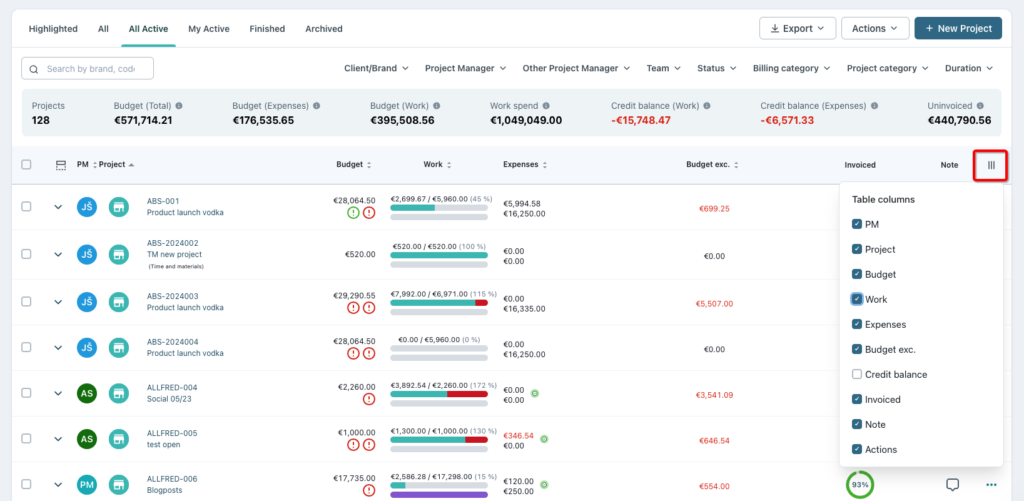Viewport: 1024px width, 501px height.
Task: Click the row-density icon beside PM header
Action: [61, 165]
